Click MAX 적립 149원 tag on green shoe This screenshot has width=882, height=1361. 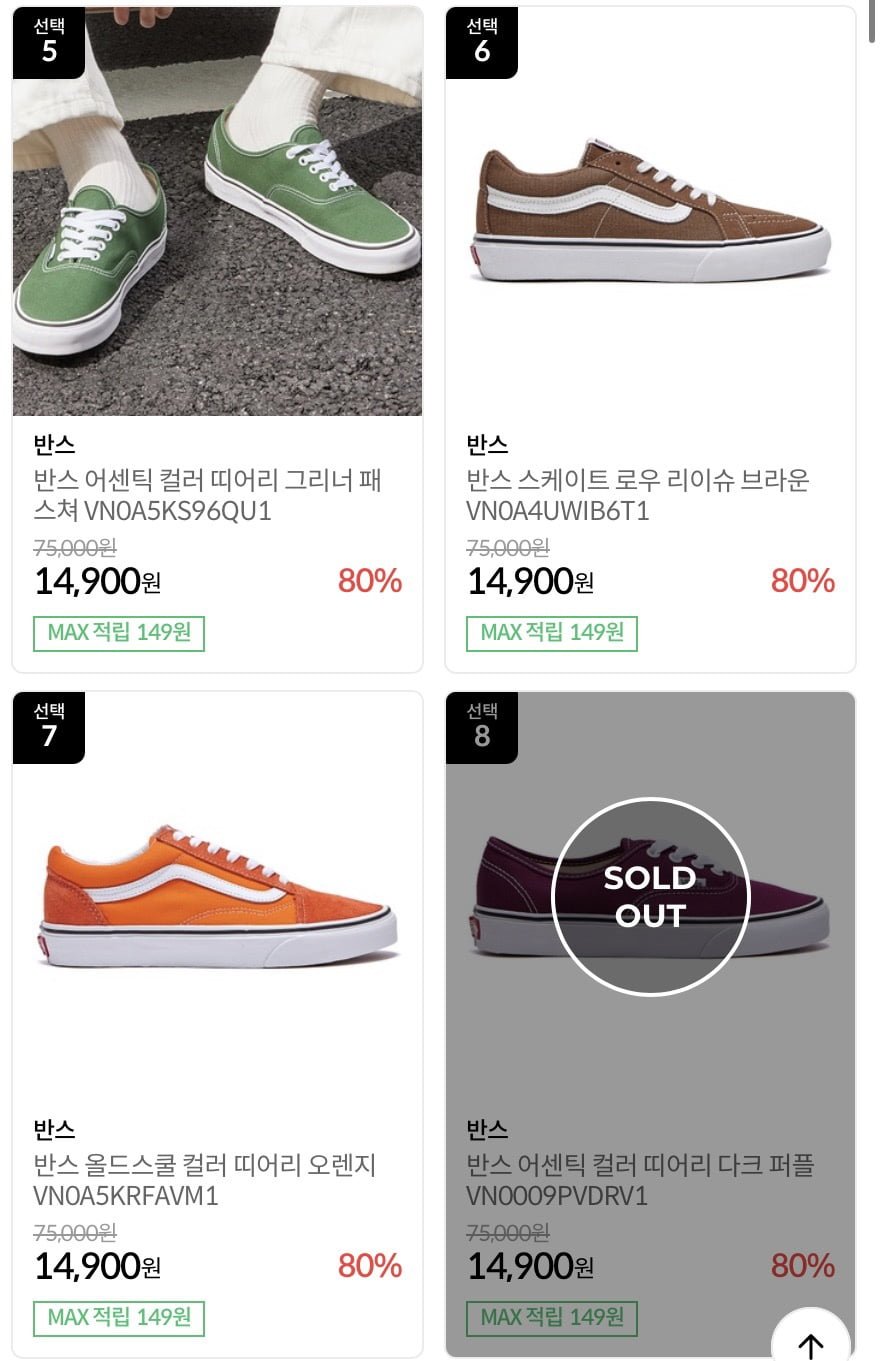[x=119, y=633]
